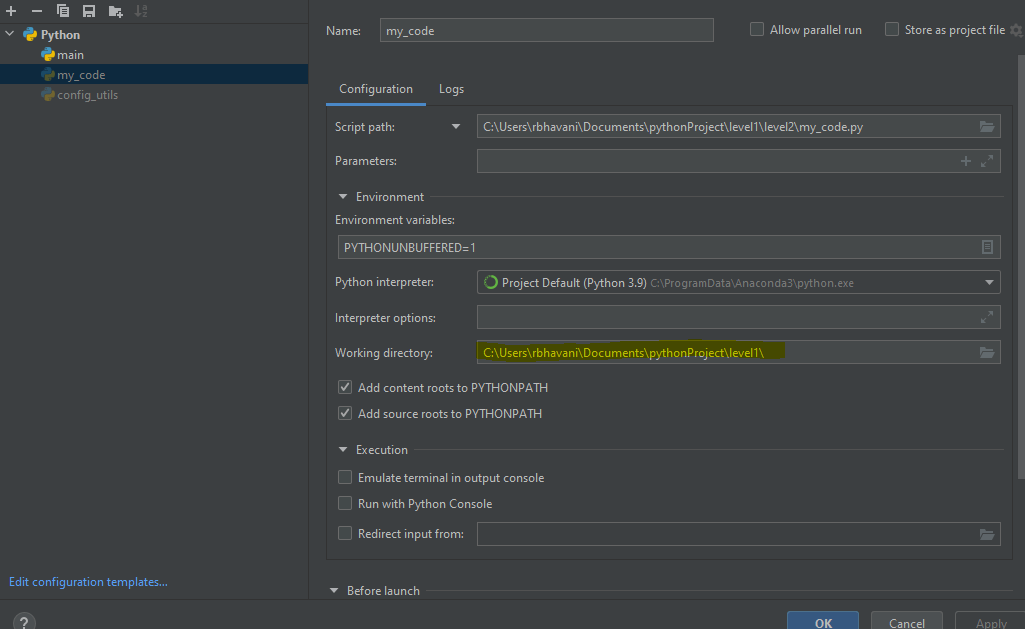The width and height of the screenshot is (1025, 629).
Task: Sort configurations alphabetically
Action: coord(141,11)
